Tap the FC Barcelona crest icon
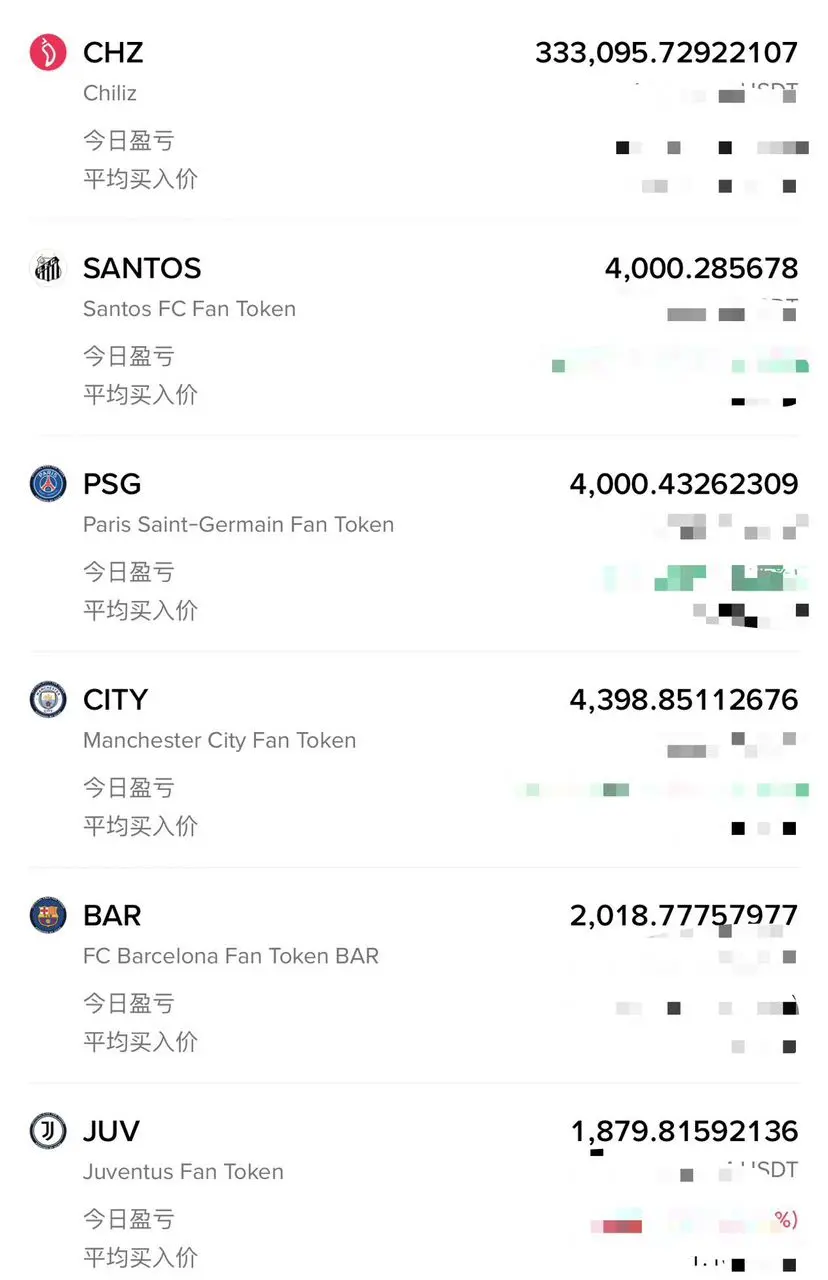This screenshot has height=1280, width=828. coord(48,915)
